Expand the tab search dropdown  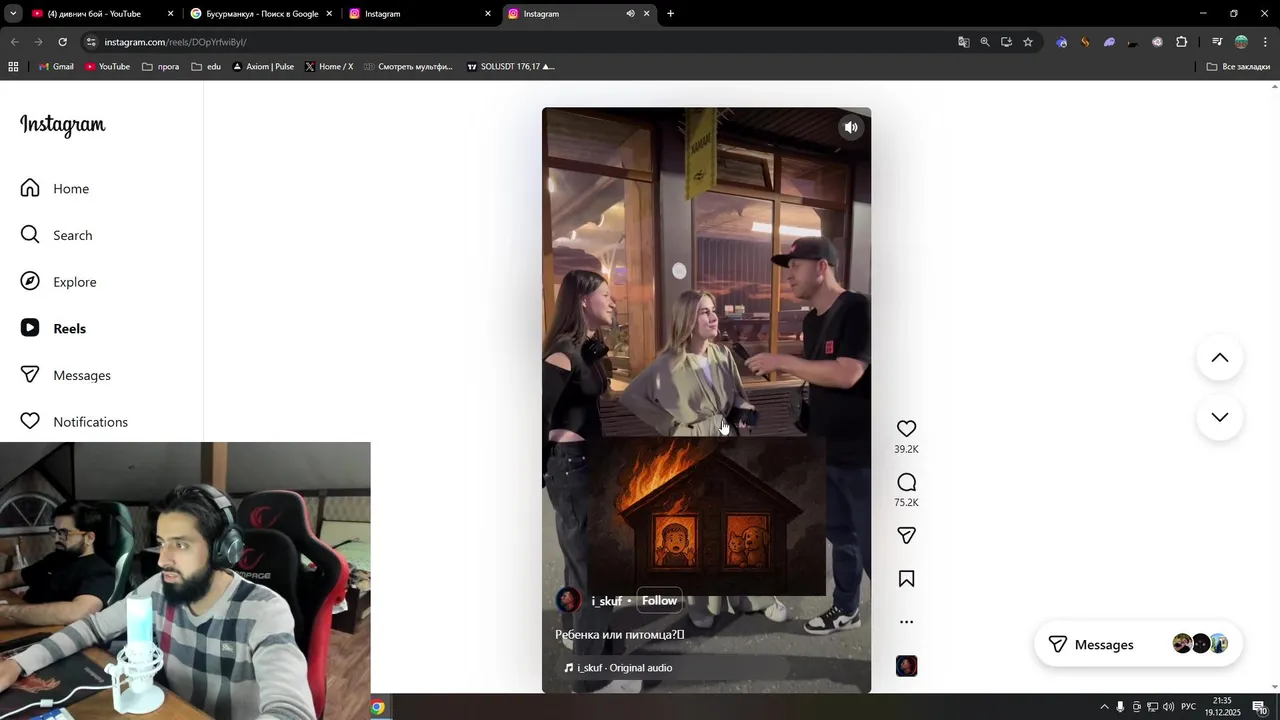pos(12,14)
